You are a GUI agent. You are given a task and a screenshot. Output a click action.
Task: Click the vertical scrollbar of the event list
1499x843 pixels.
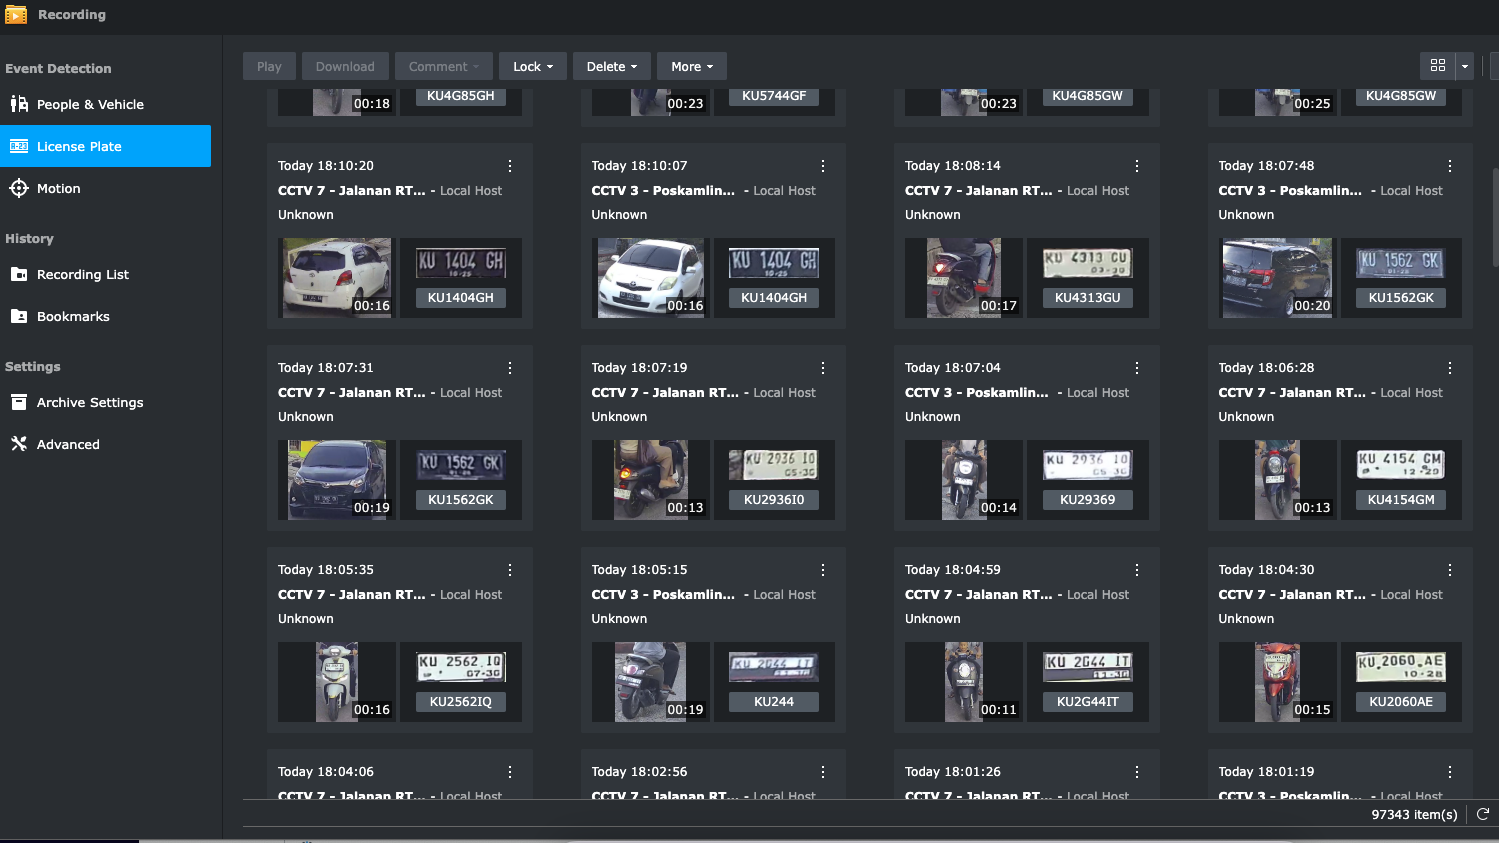coord(1495,220)
